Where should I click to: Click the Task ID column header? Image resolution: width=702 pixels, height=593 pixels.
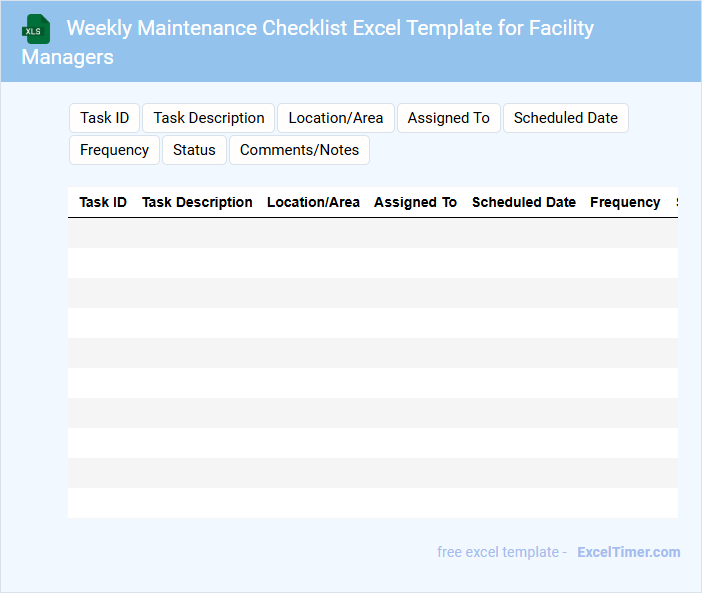point(103,202)
